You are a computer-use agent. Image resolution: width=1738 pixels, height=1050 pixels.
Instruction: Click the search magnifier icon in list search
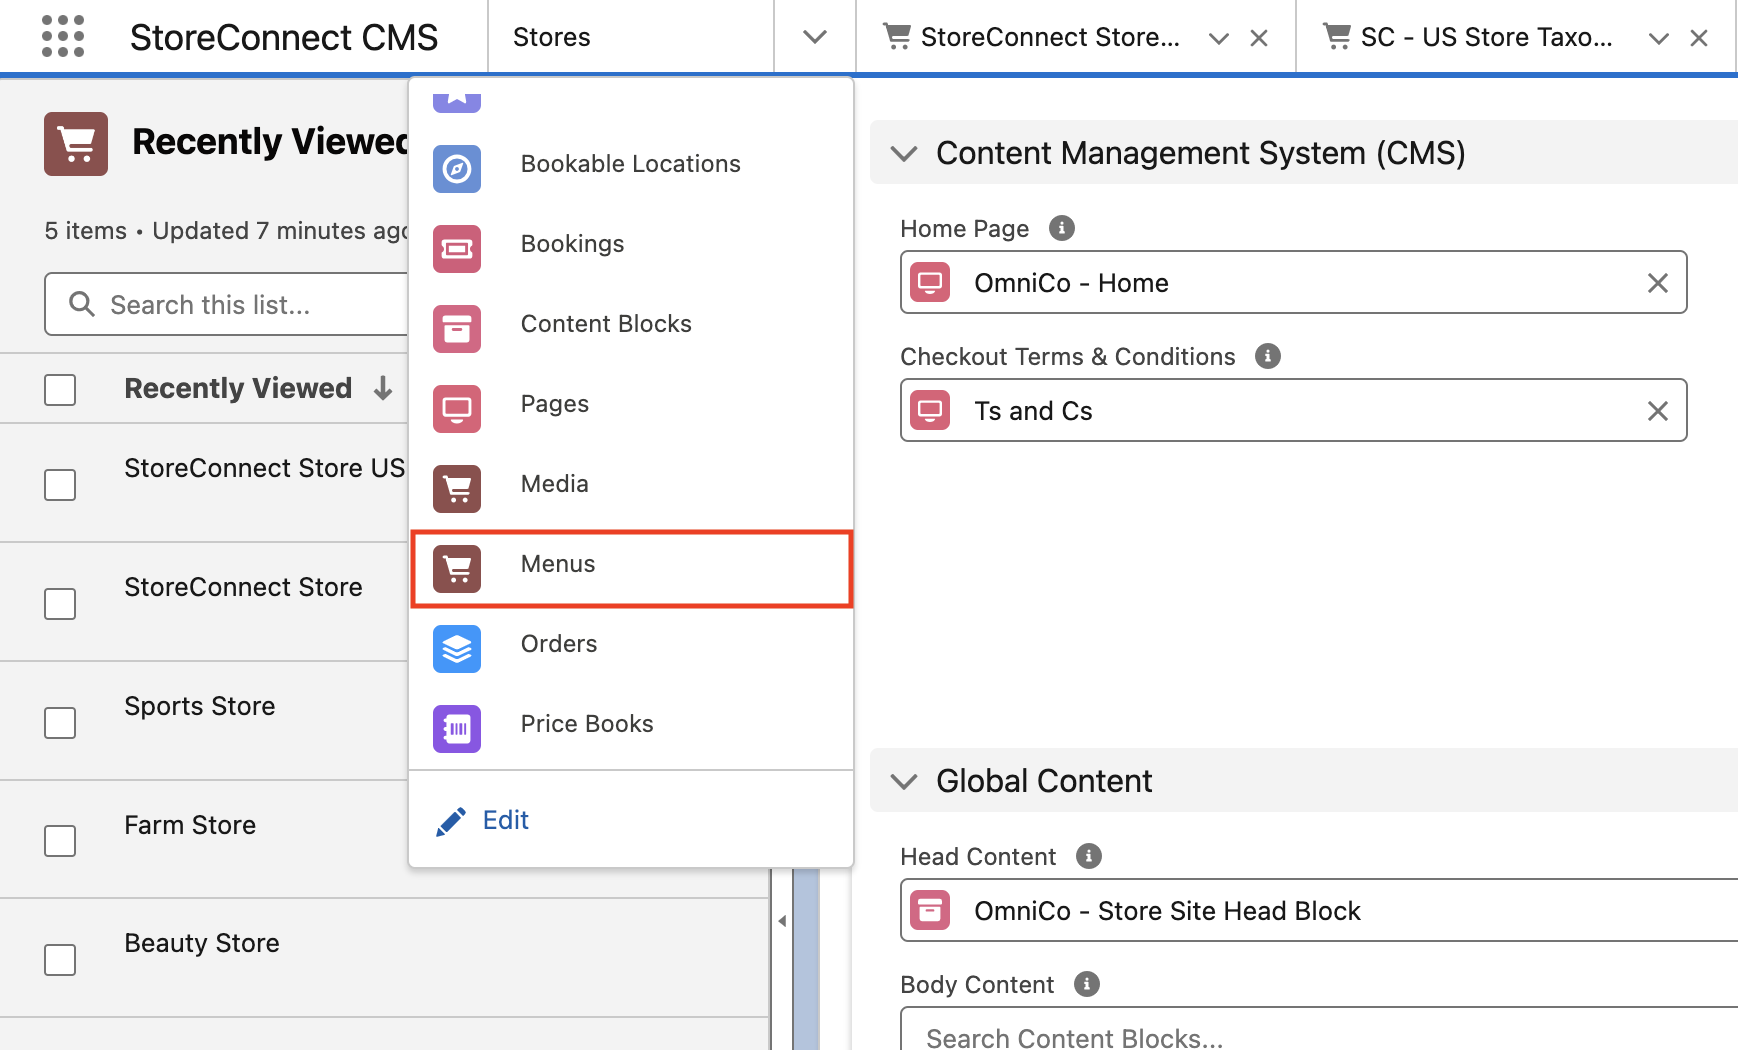click(82, 304)
